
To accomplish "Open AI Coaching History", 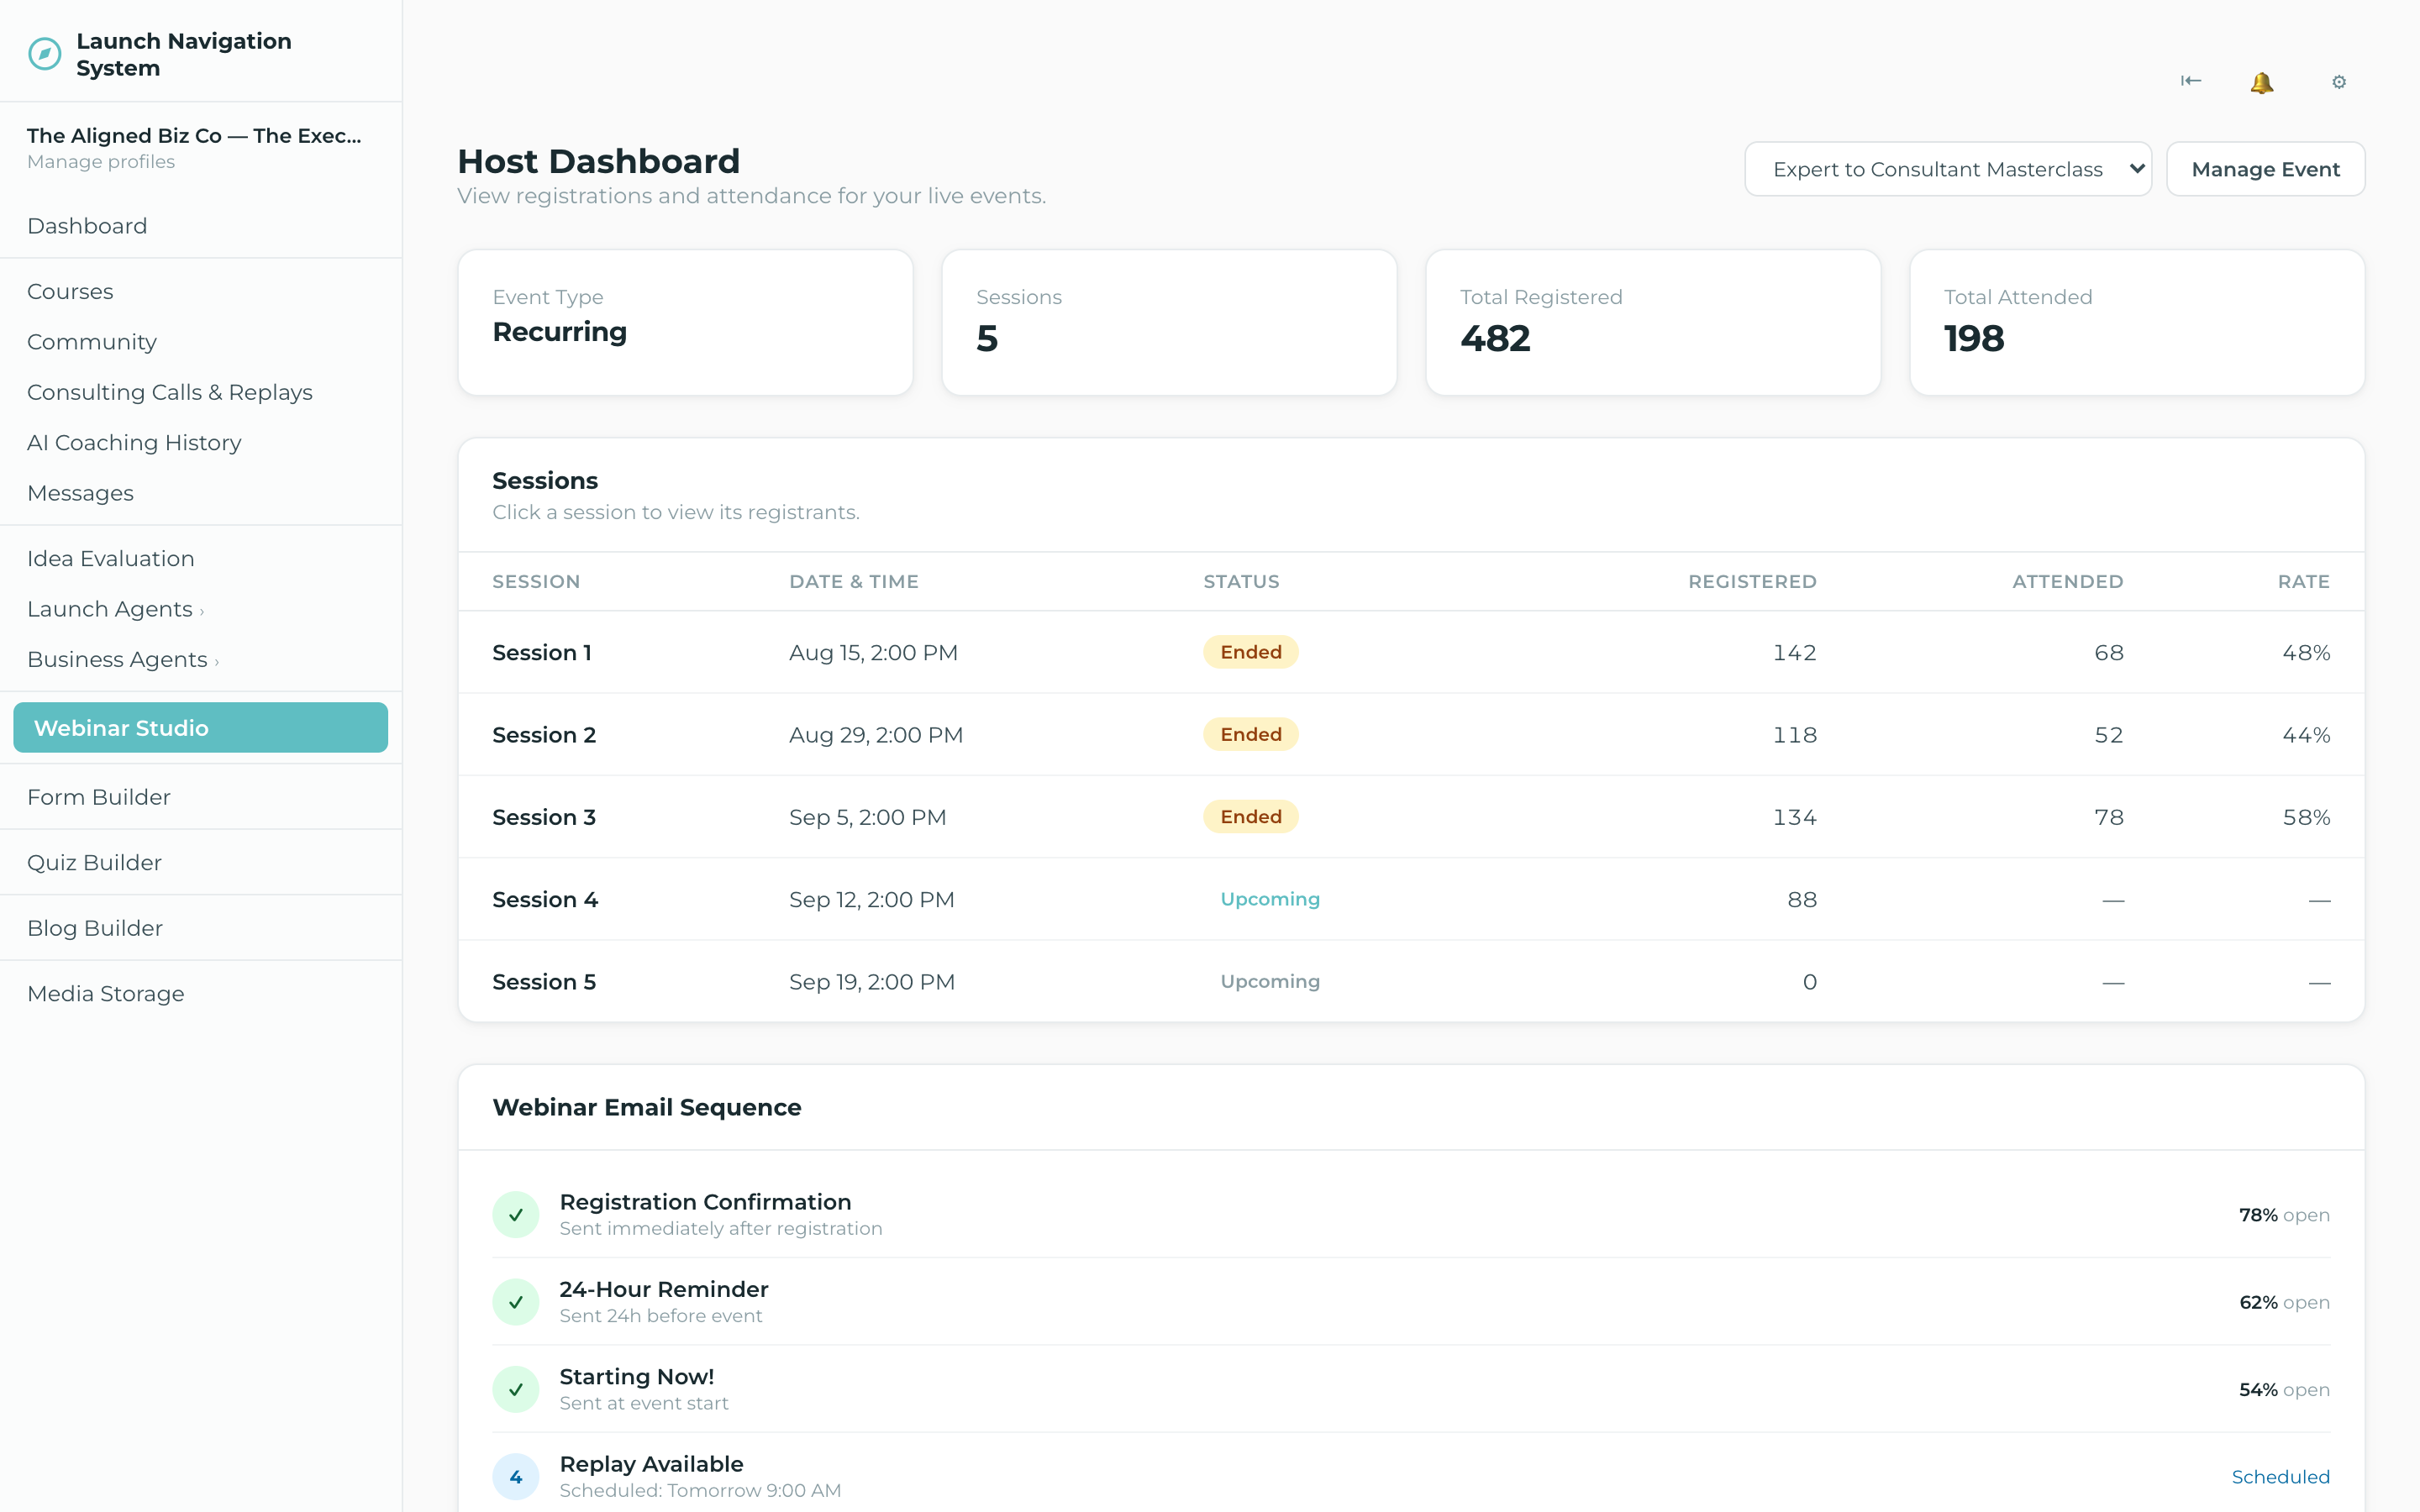I will [134, 443].
